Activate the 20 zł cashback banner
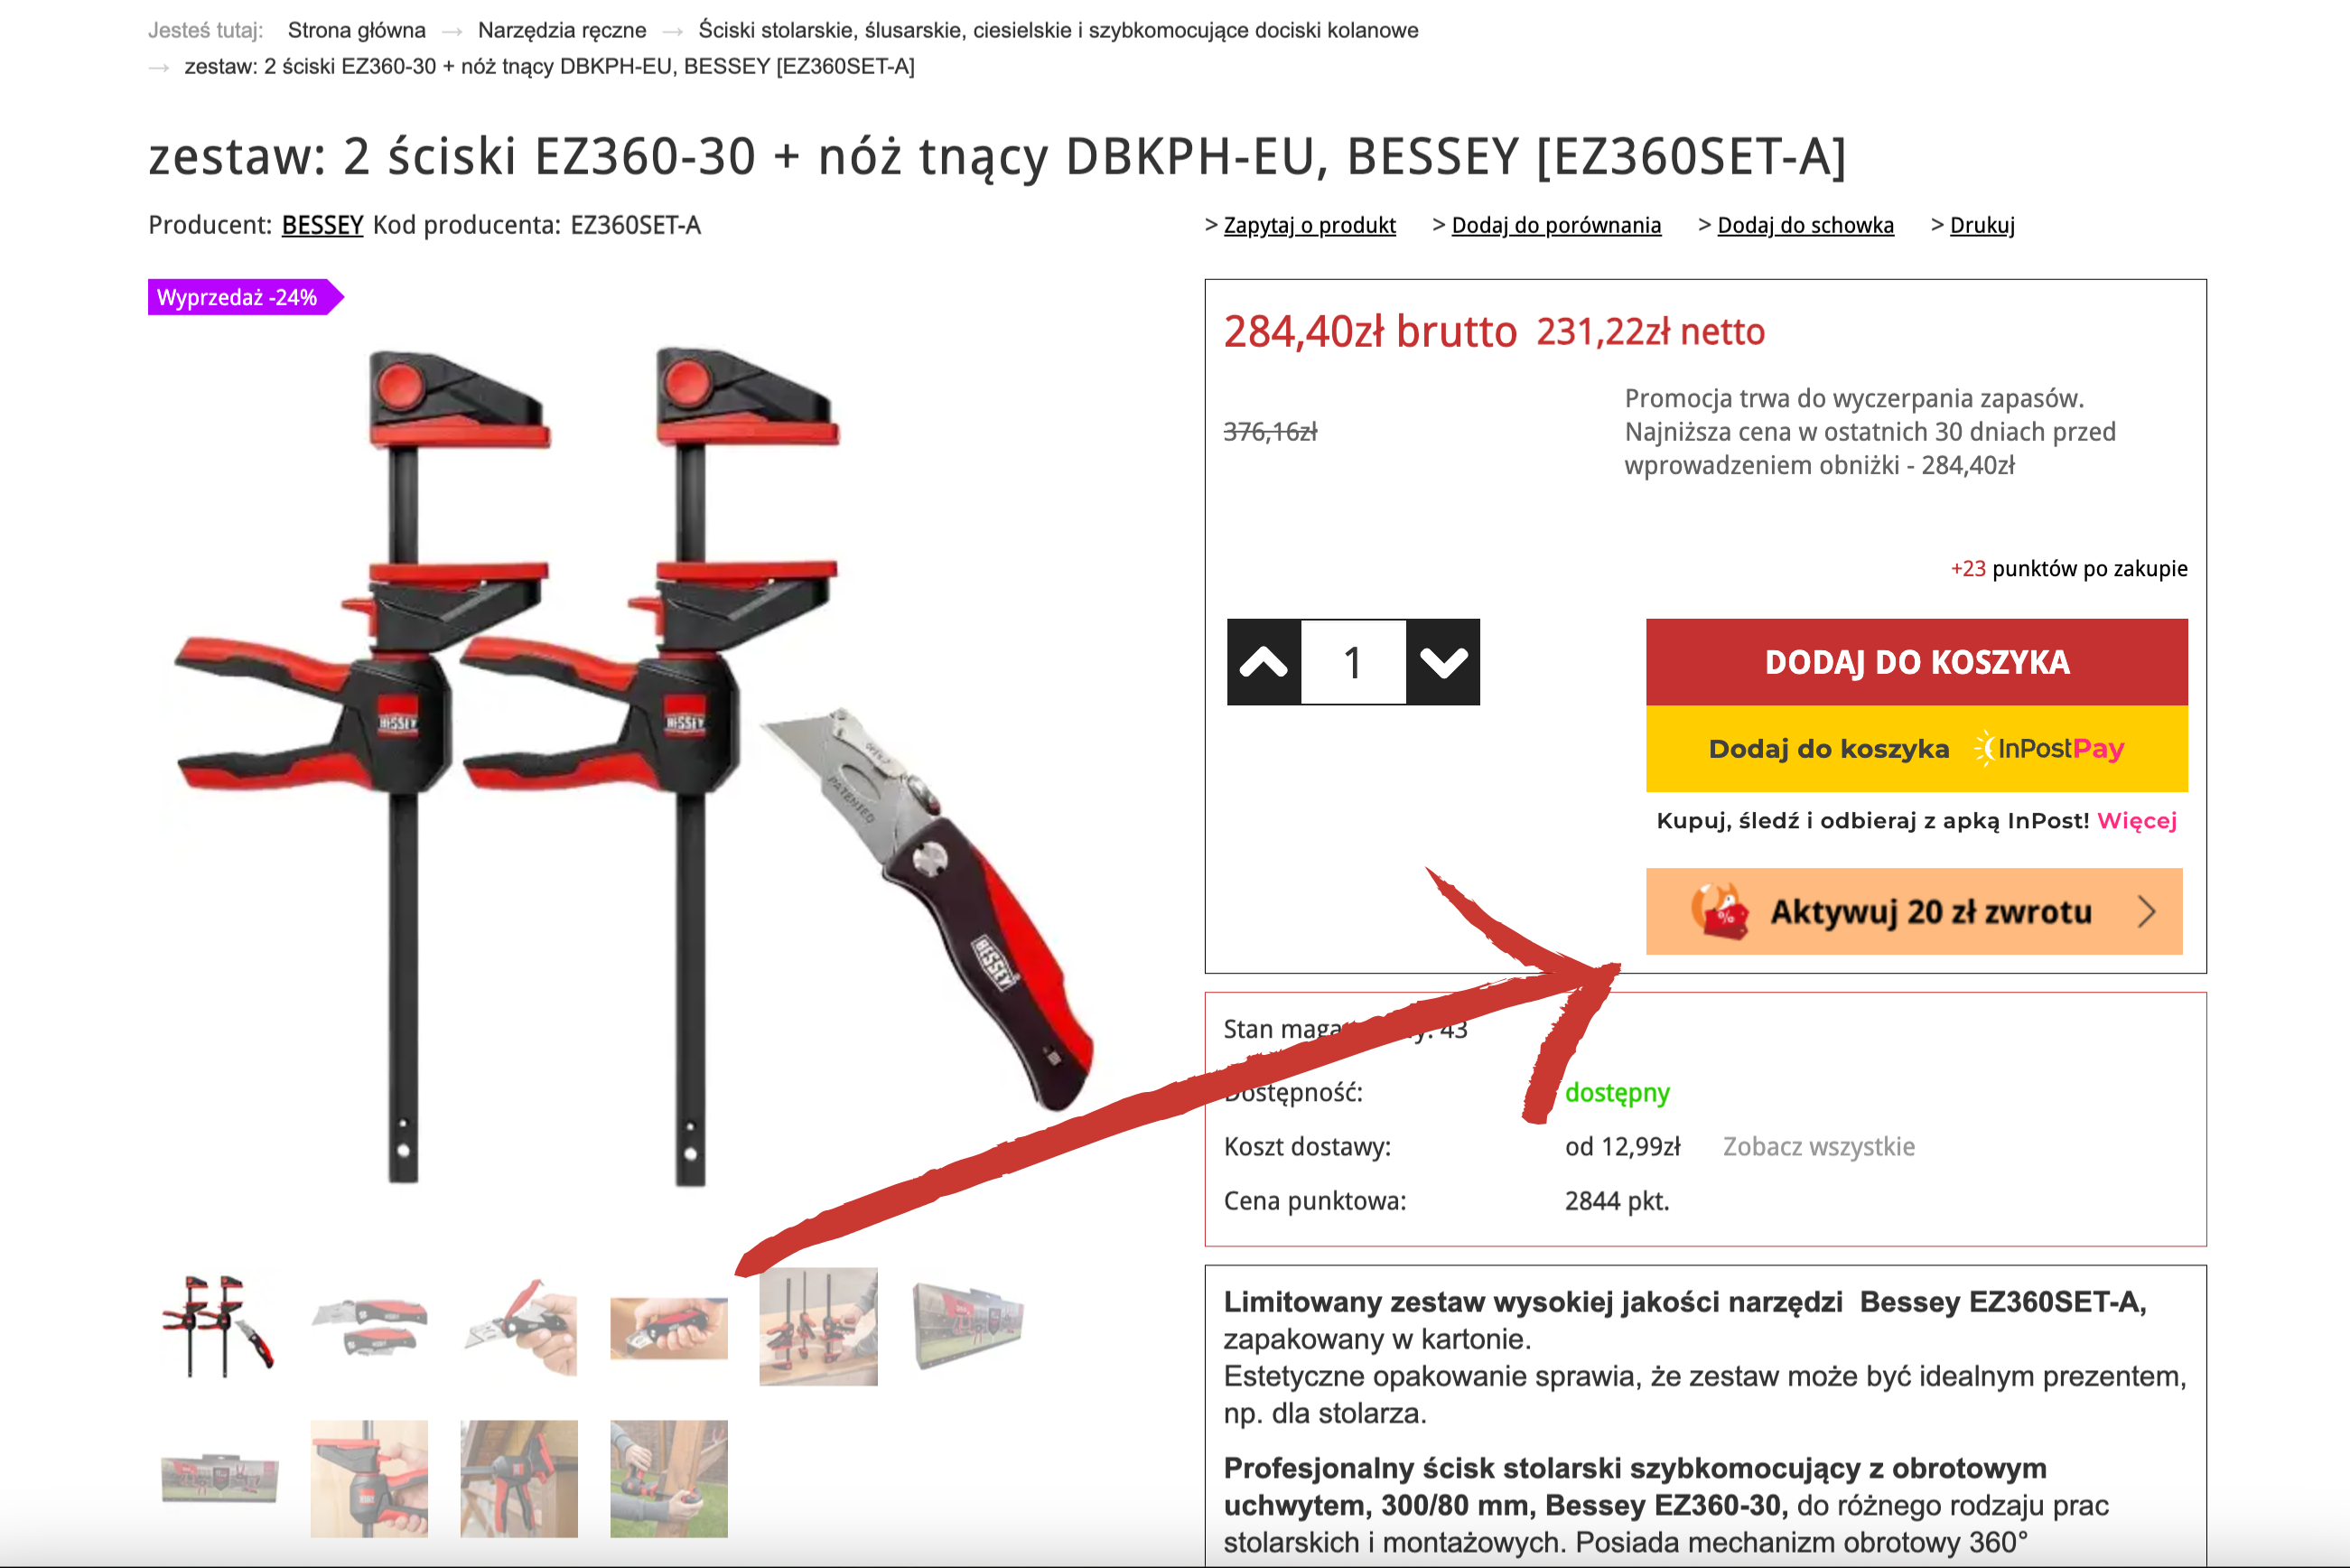Image resolution: width=2350 pixels, height=1568 pixels. (1914, 911)
